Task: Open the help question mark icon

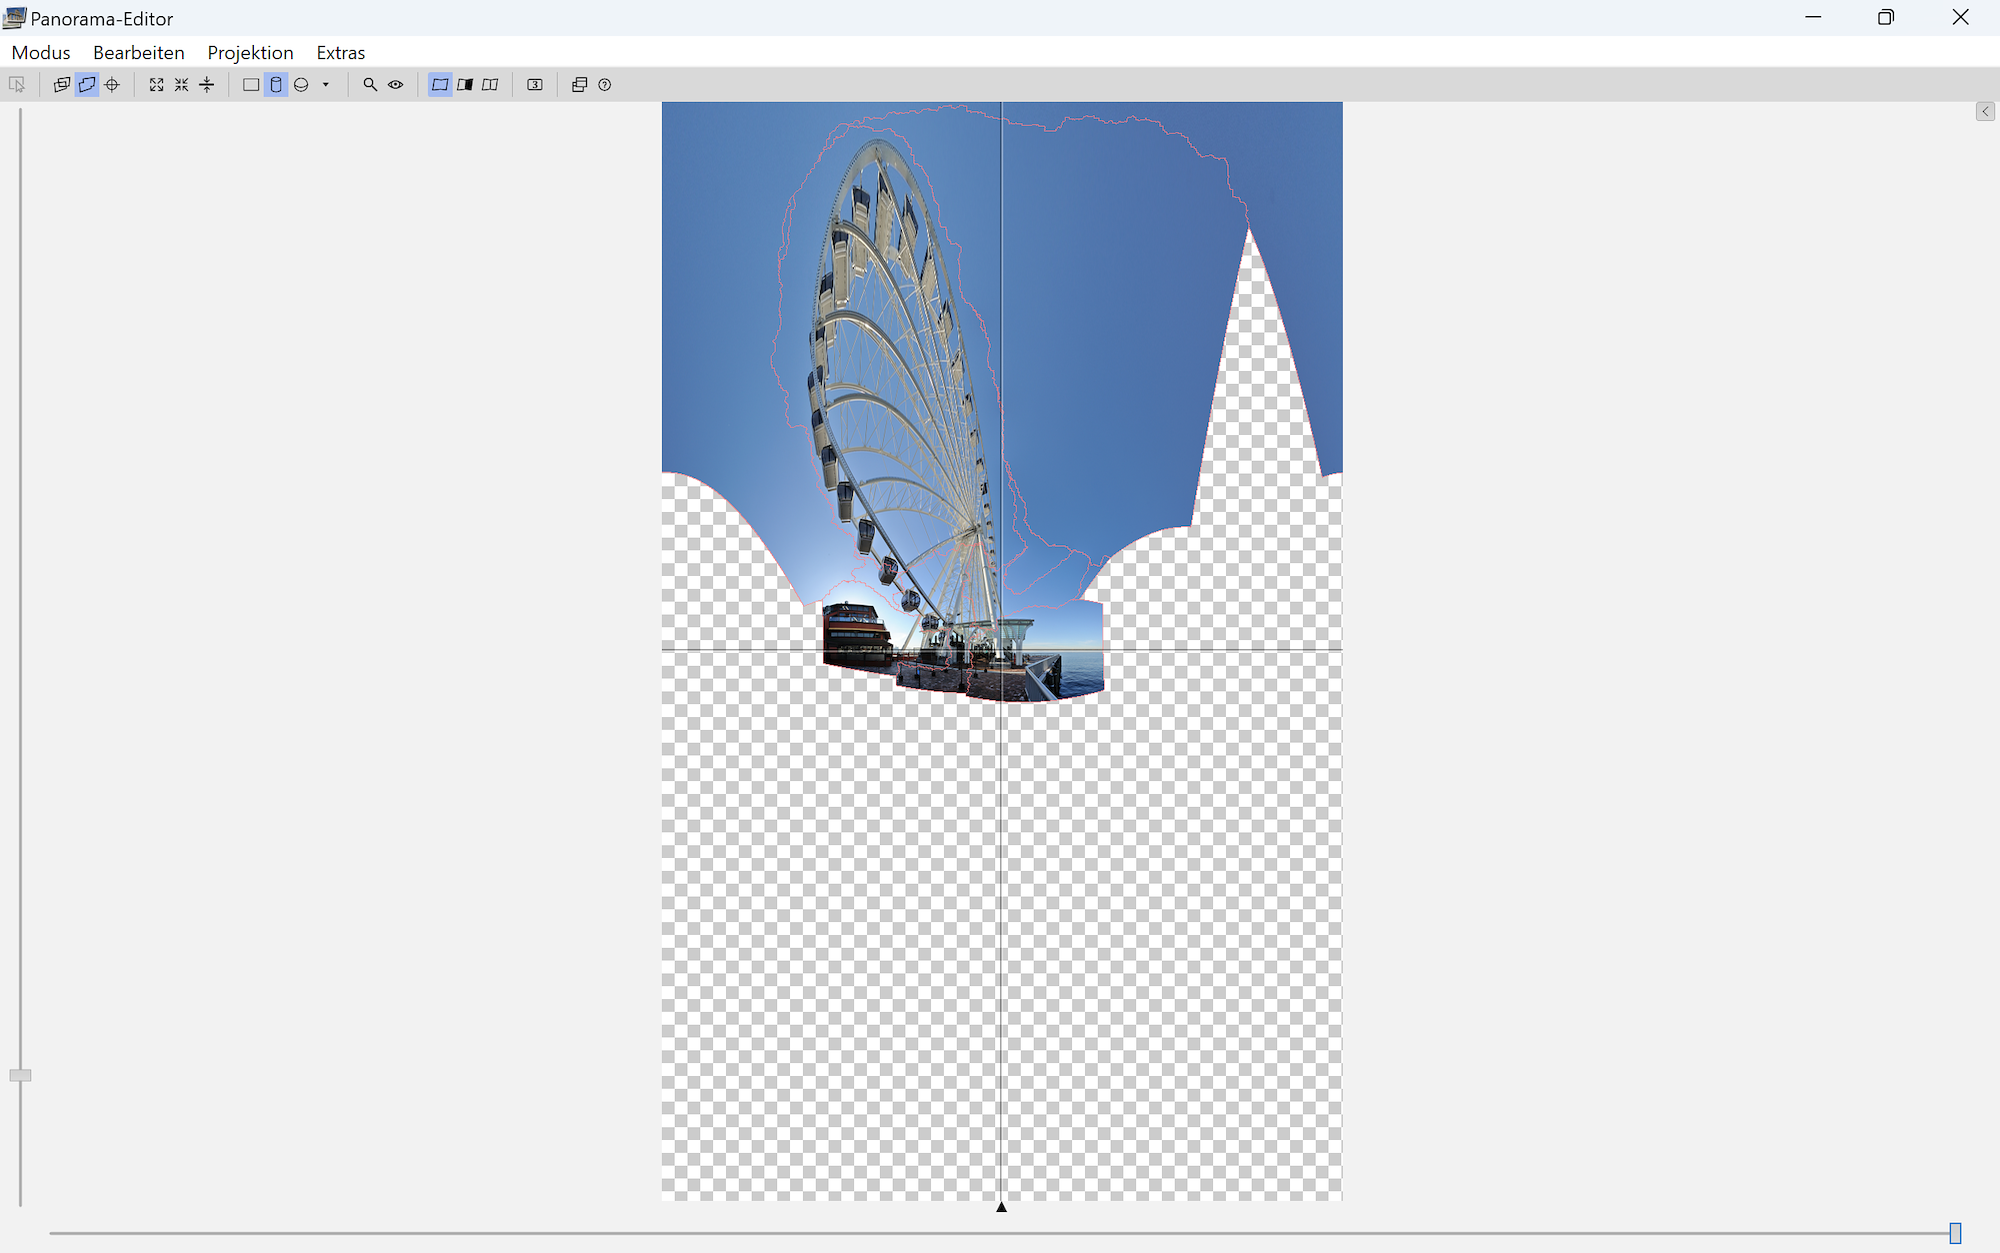Action: [605, 85]
